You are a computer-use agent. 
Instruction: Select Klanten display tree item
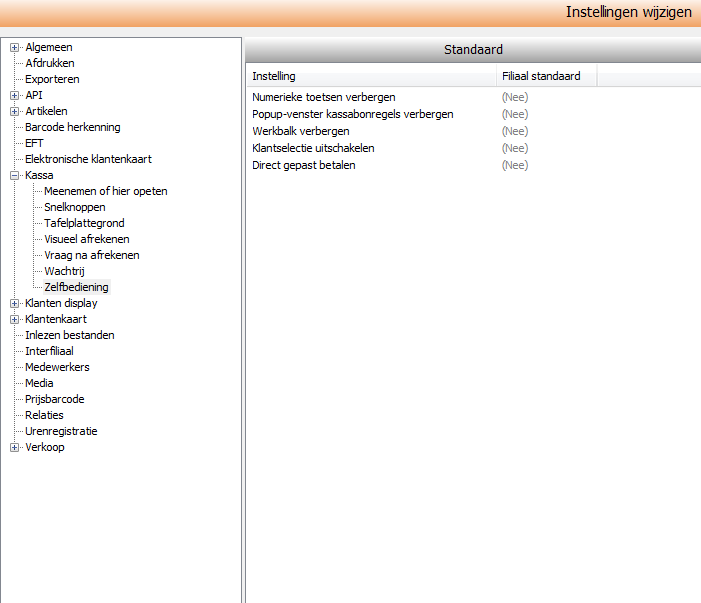[61, 303]
